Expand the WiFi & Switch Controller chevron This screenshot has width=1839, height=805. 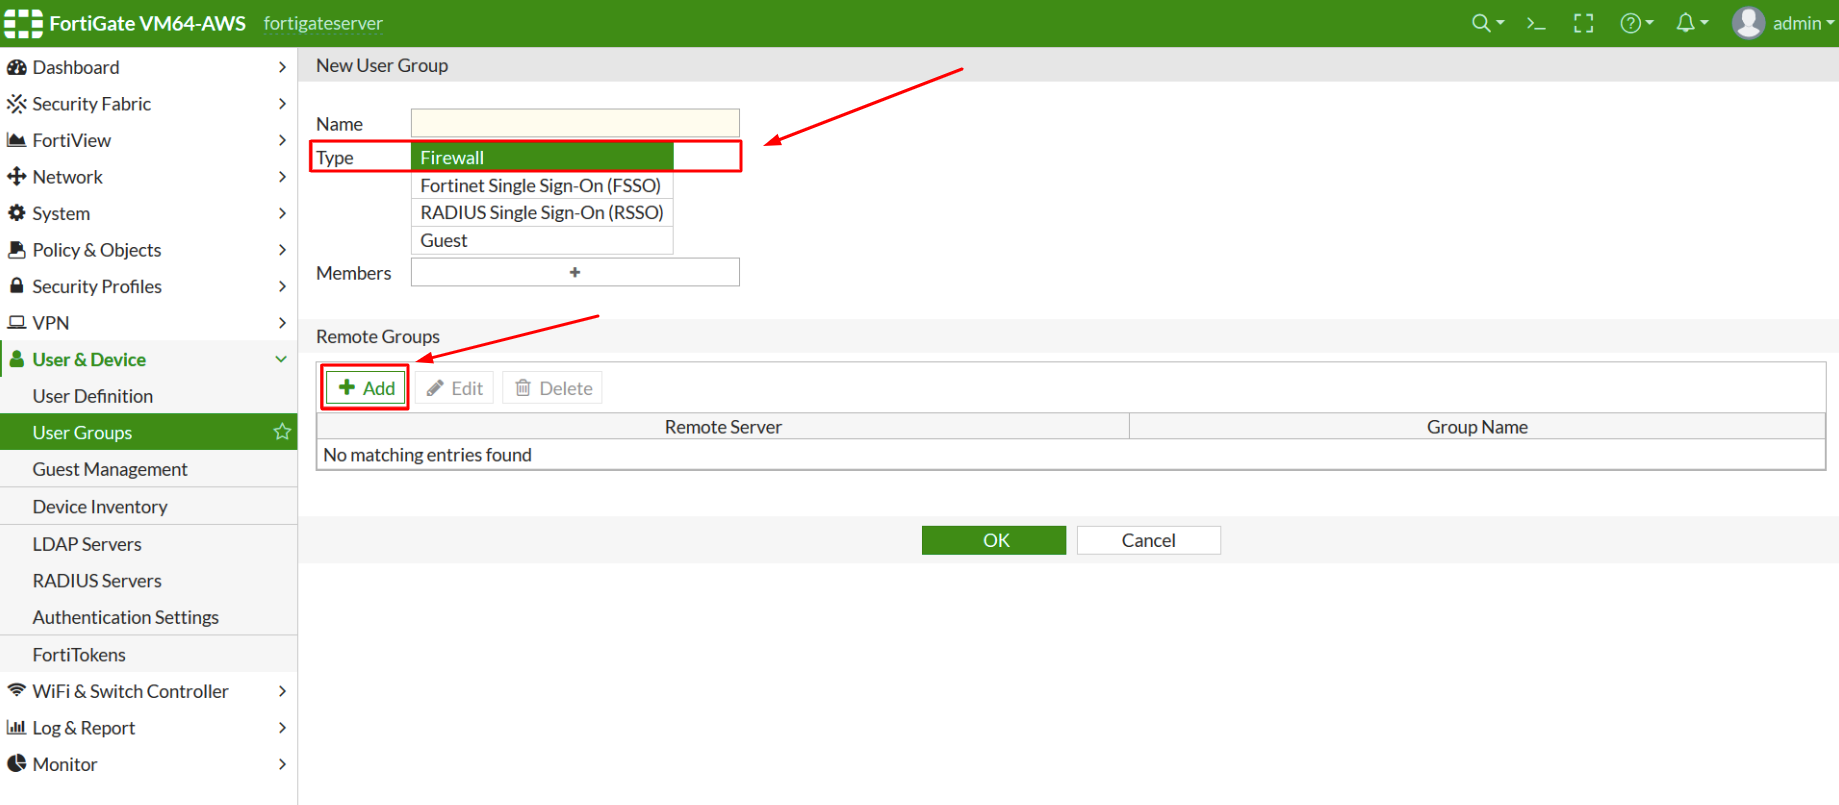[282, 691]
